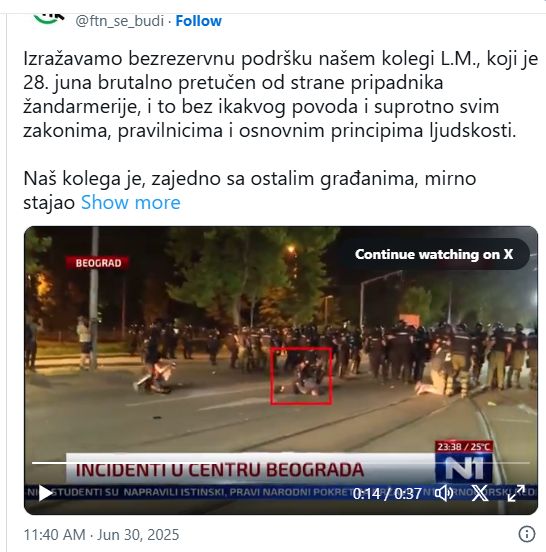Click the INCIDENTI U CENTRU BEOGRADA banner

(220, 470)
